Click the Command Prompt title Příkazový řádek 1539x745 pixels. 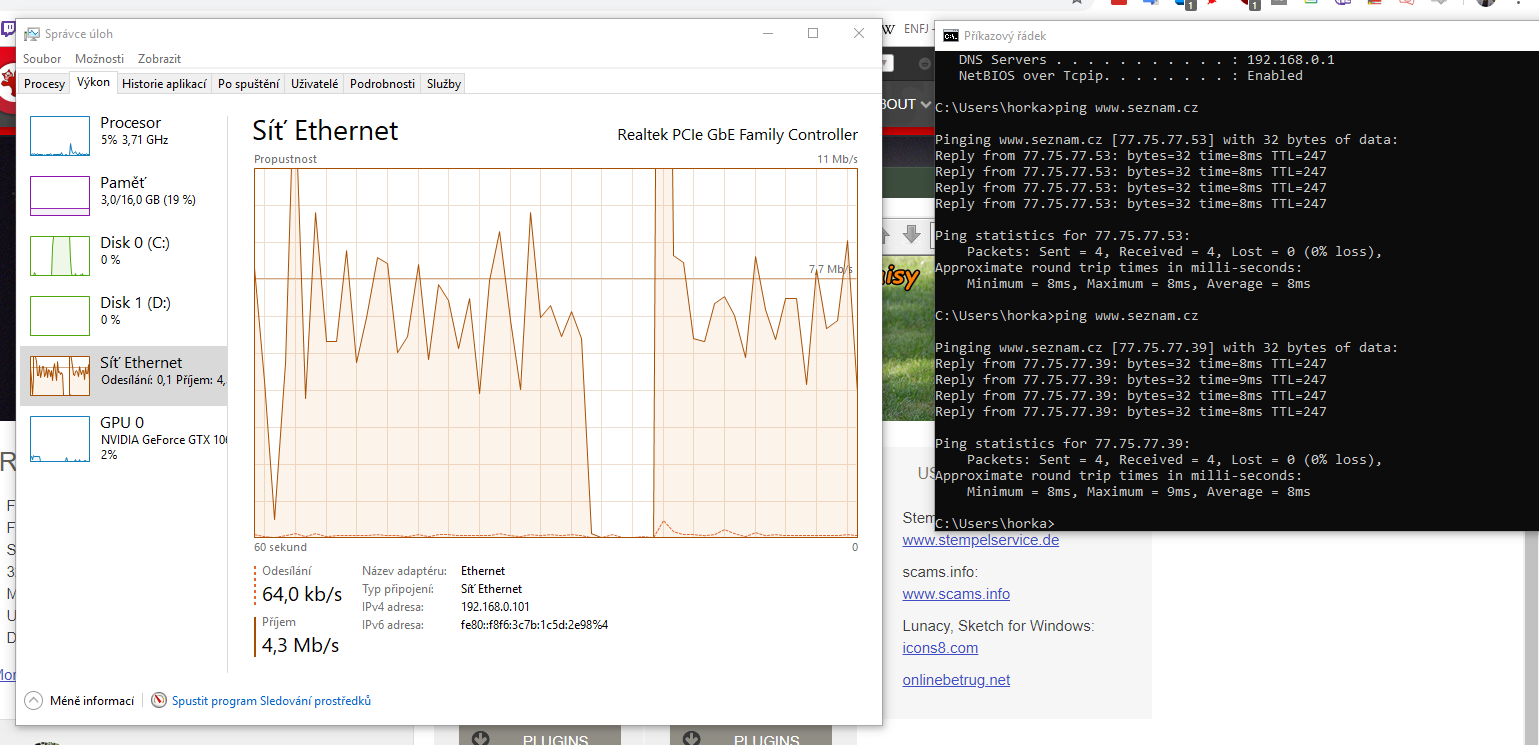coord(1005,36)
